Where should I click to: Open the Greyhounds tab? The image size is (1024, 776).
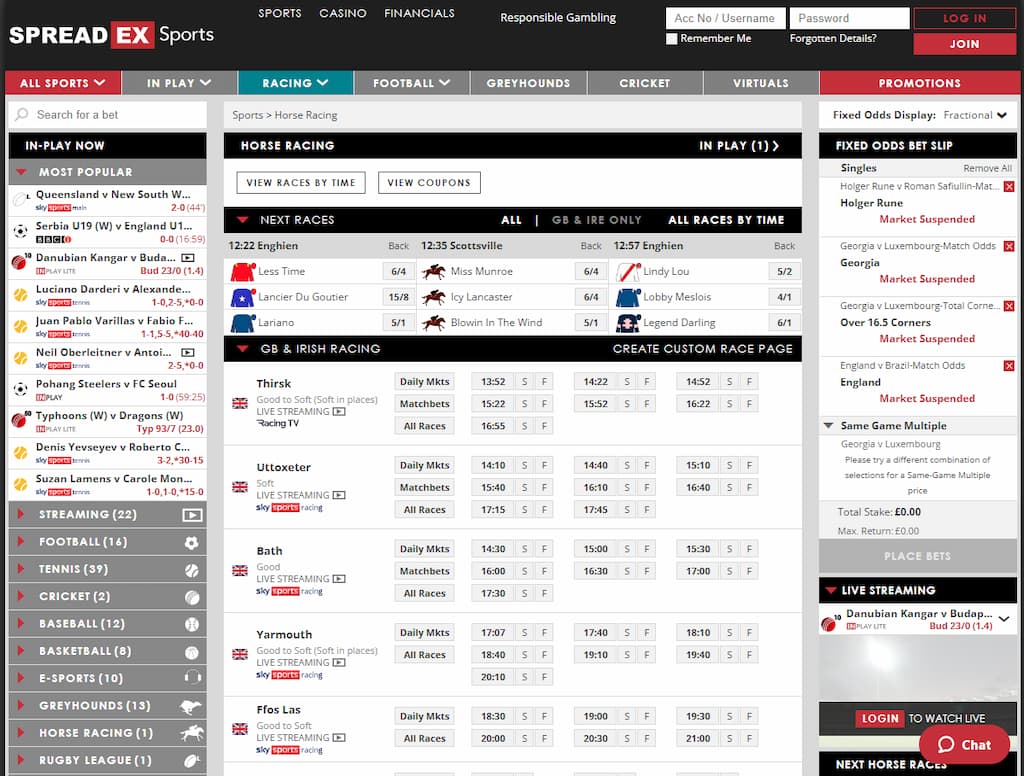coord(528,83)
